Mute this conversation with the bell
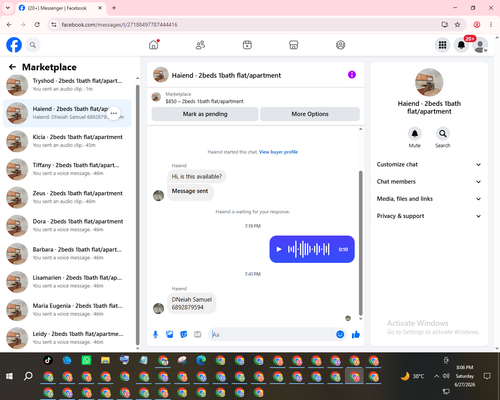The width and height of the screenshot is (500, 400). click(x=415, y=134)
